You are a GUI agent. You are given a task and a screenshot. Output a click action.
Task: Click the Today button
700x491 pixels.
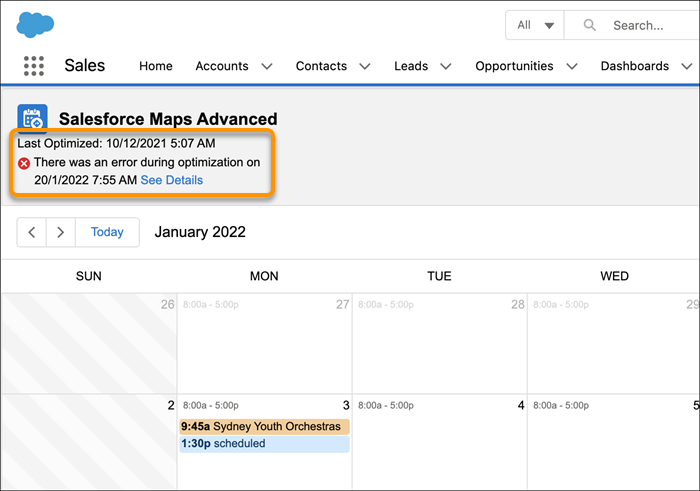tap(107, 232)
